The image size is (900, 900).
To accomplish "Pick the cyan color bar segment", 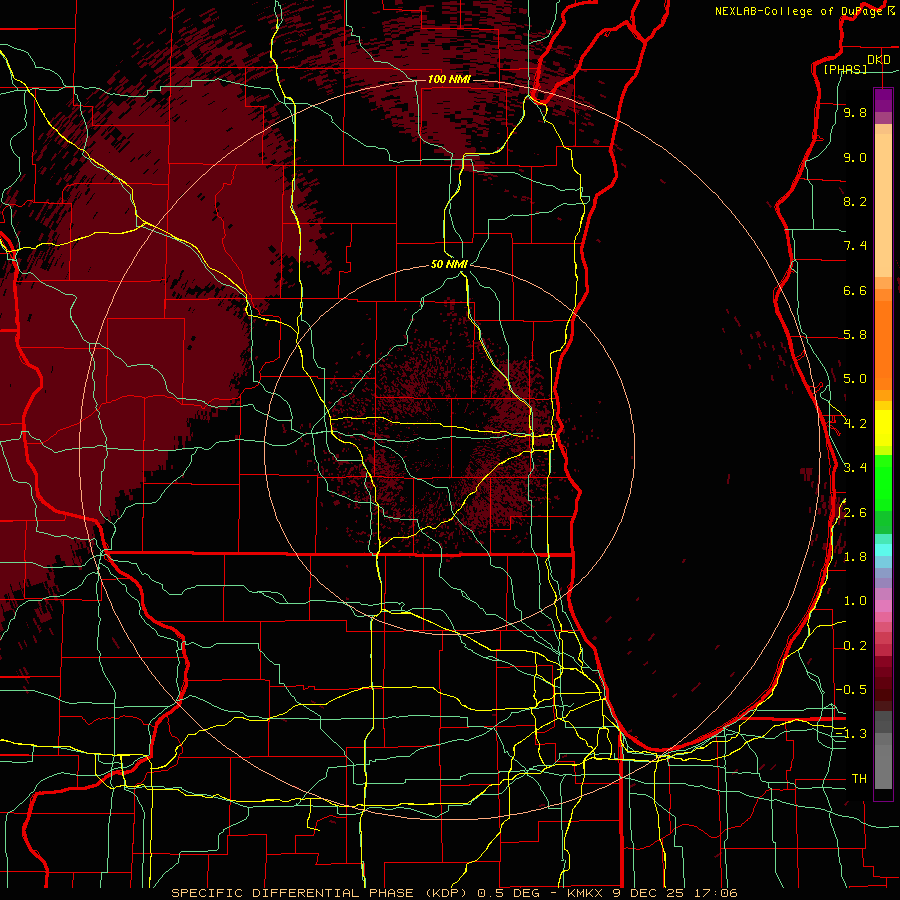I will coord(883,550).
